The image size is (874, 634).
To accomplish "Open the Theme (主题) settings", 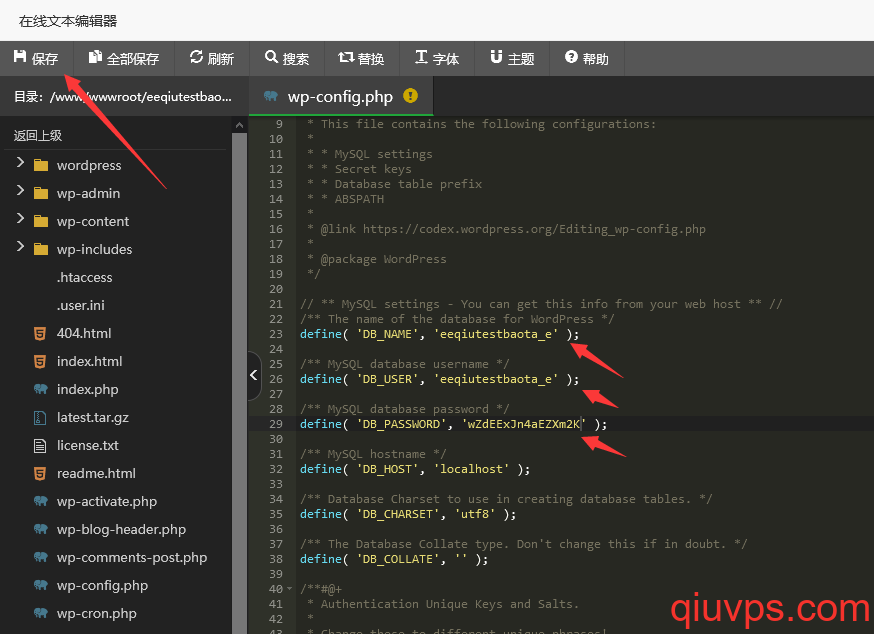I will tap(512, 58).
